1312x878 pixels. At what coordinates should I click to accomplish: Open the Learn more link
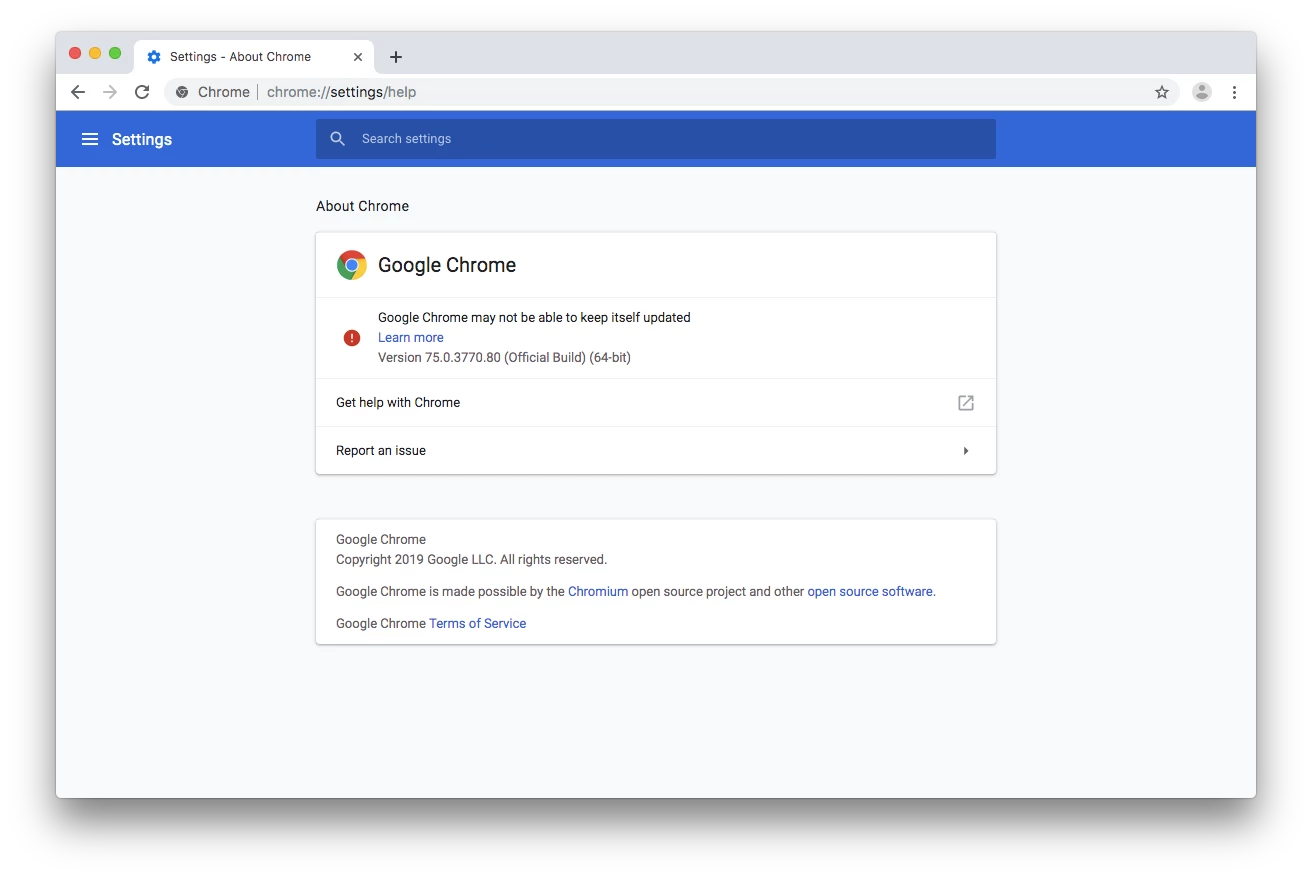click(x=411, y=337)
